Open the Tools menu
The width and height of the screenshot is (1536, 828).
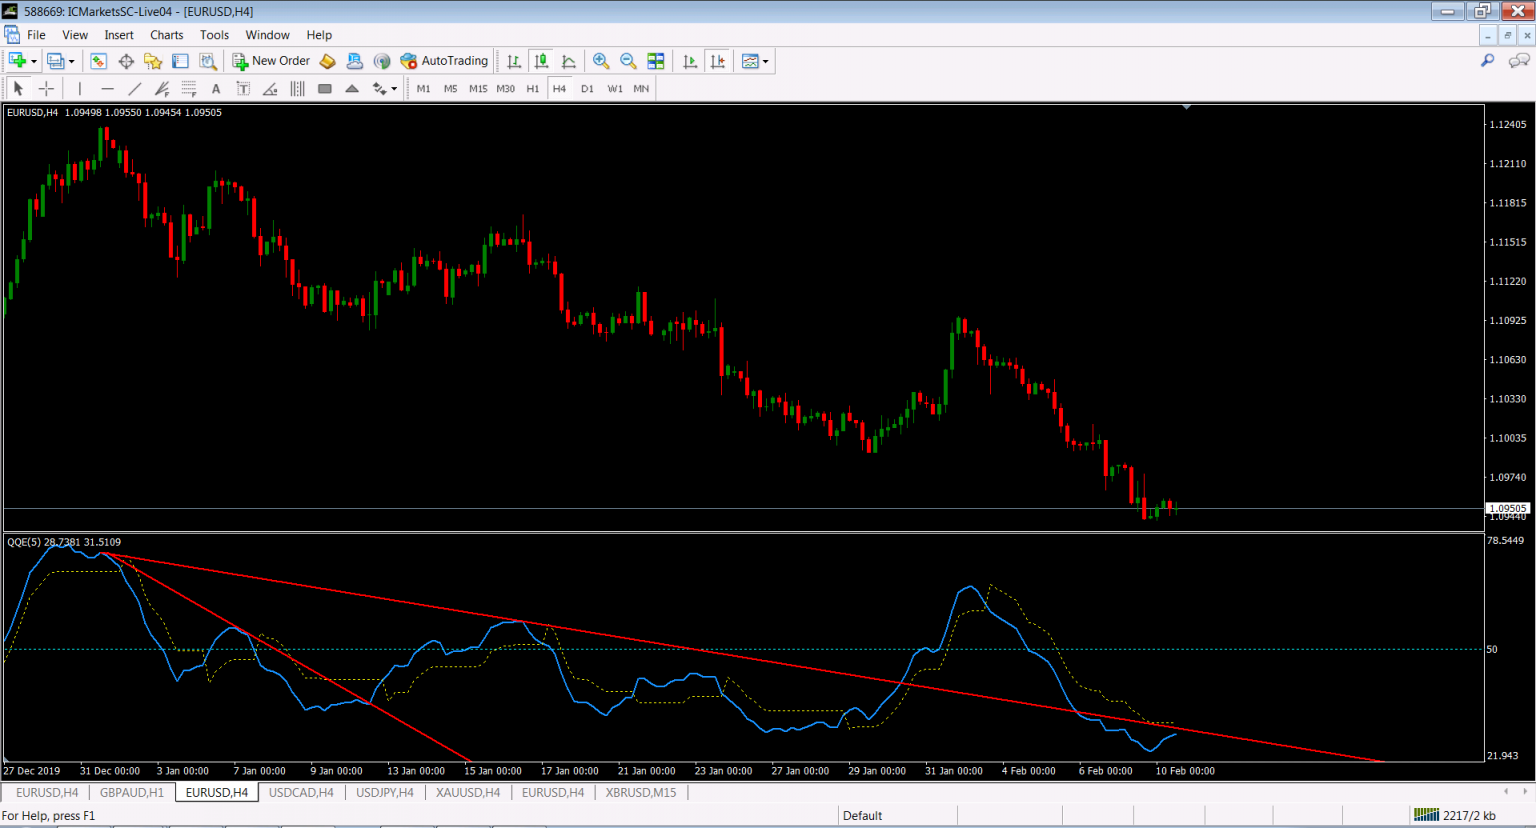(214, 35)
